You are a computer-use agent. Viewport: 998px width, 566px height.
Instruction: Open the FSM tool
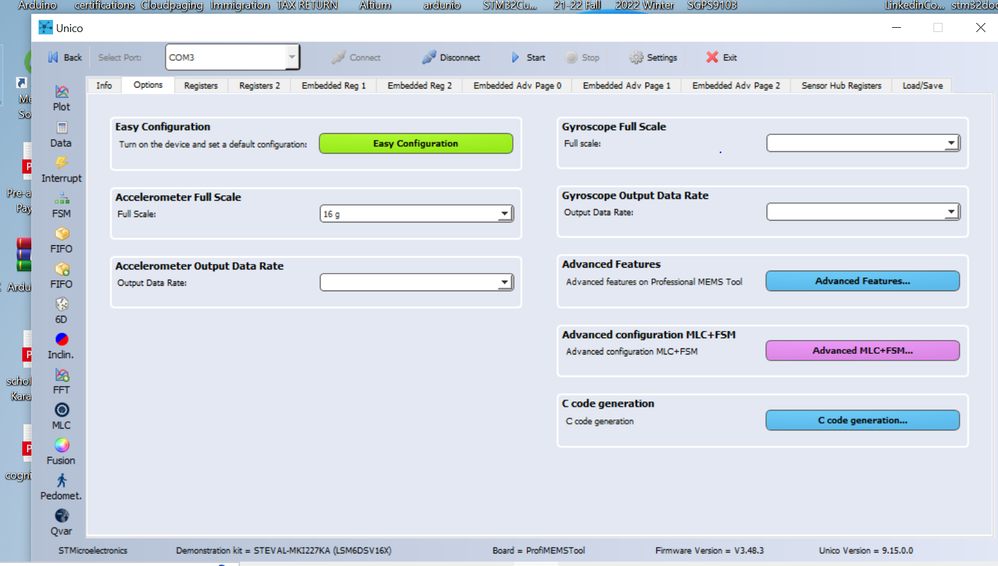61,205
